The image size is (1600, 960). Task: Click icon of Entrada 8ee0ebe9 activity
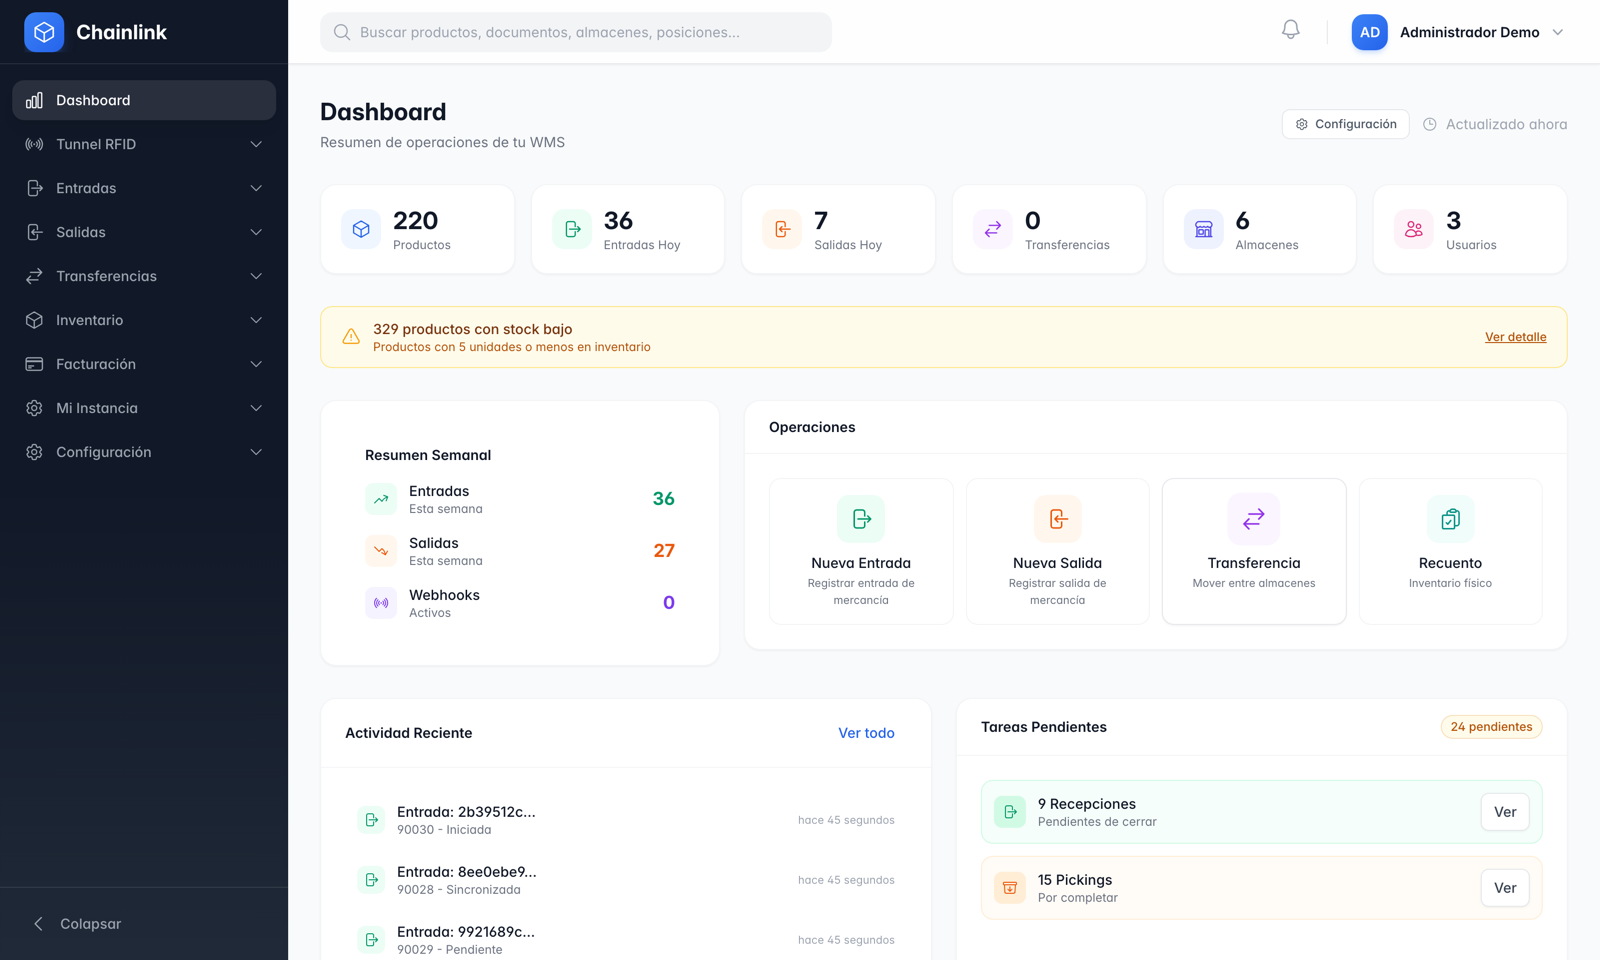pyautogui.click(x=371, y=880)
